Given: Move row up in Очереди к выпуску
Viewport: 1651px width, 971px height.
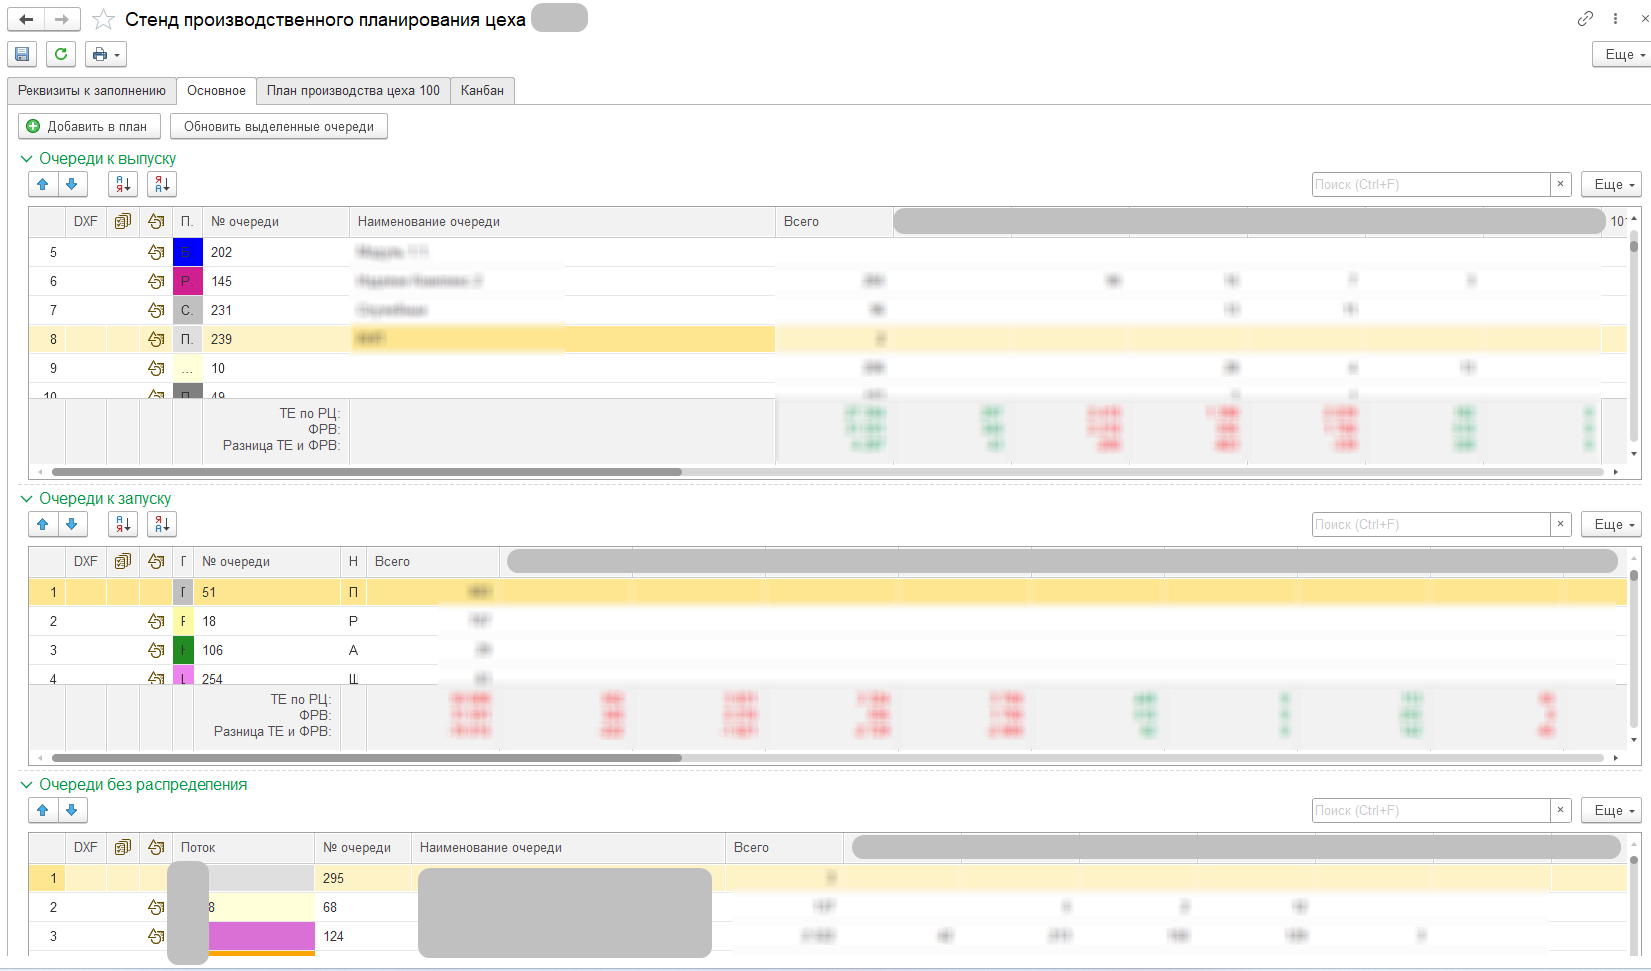Looking at the screenshot, I should (x=43, y=184).
